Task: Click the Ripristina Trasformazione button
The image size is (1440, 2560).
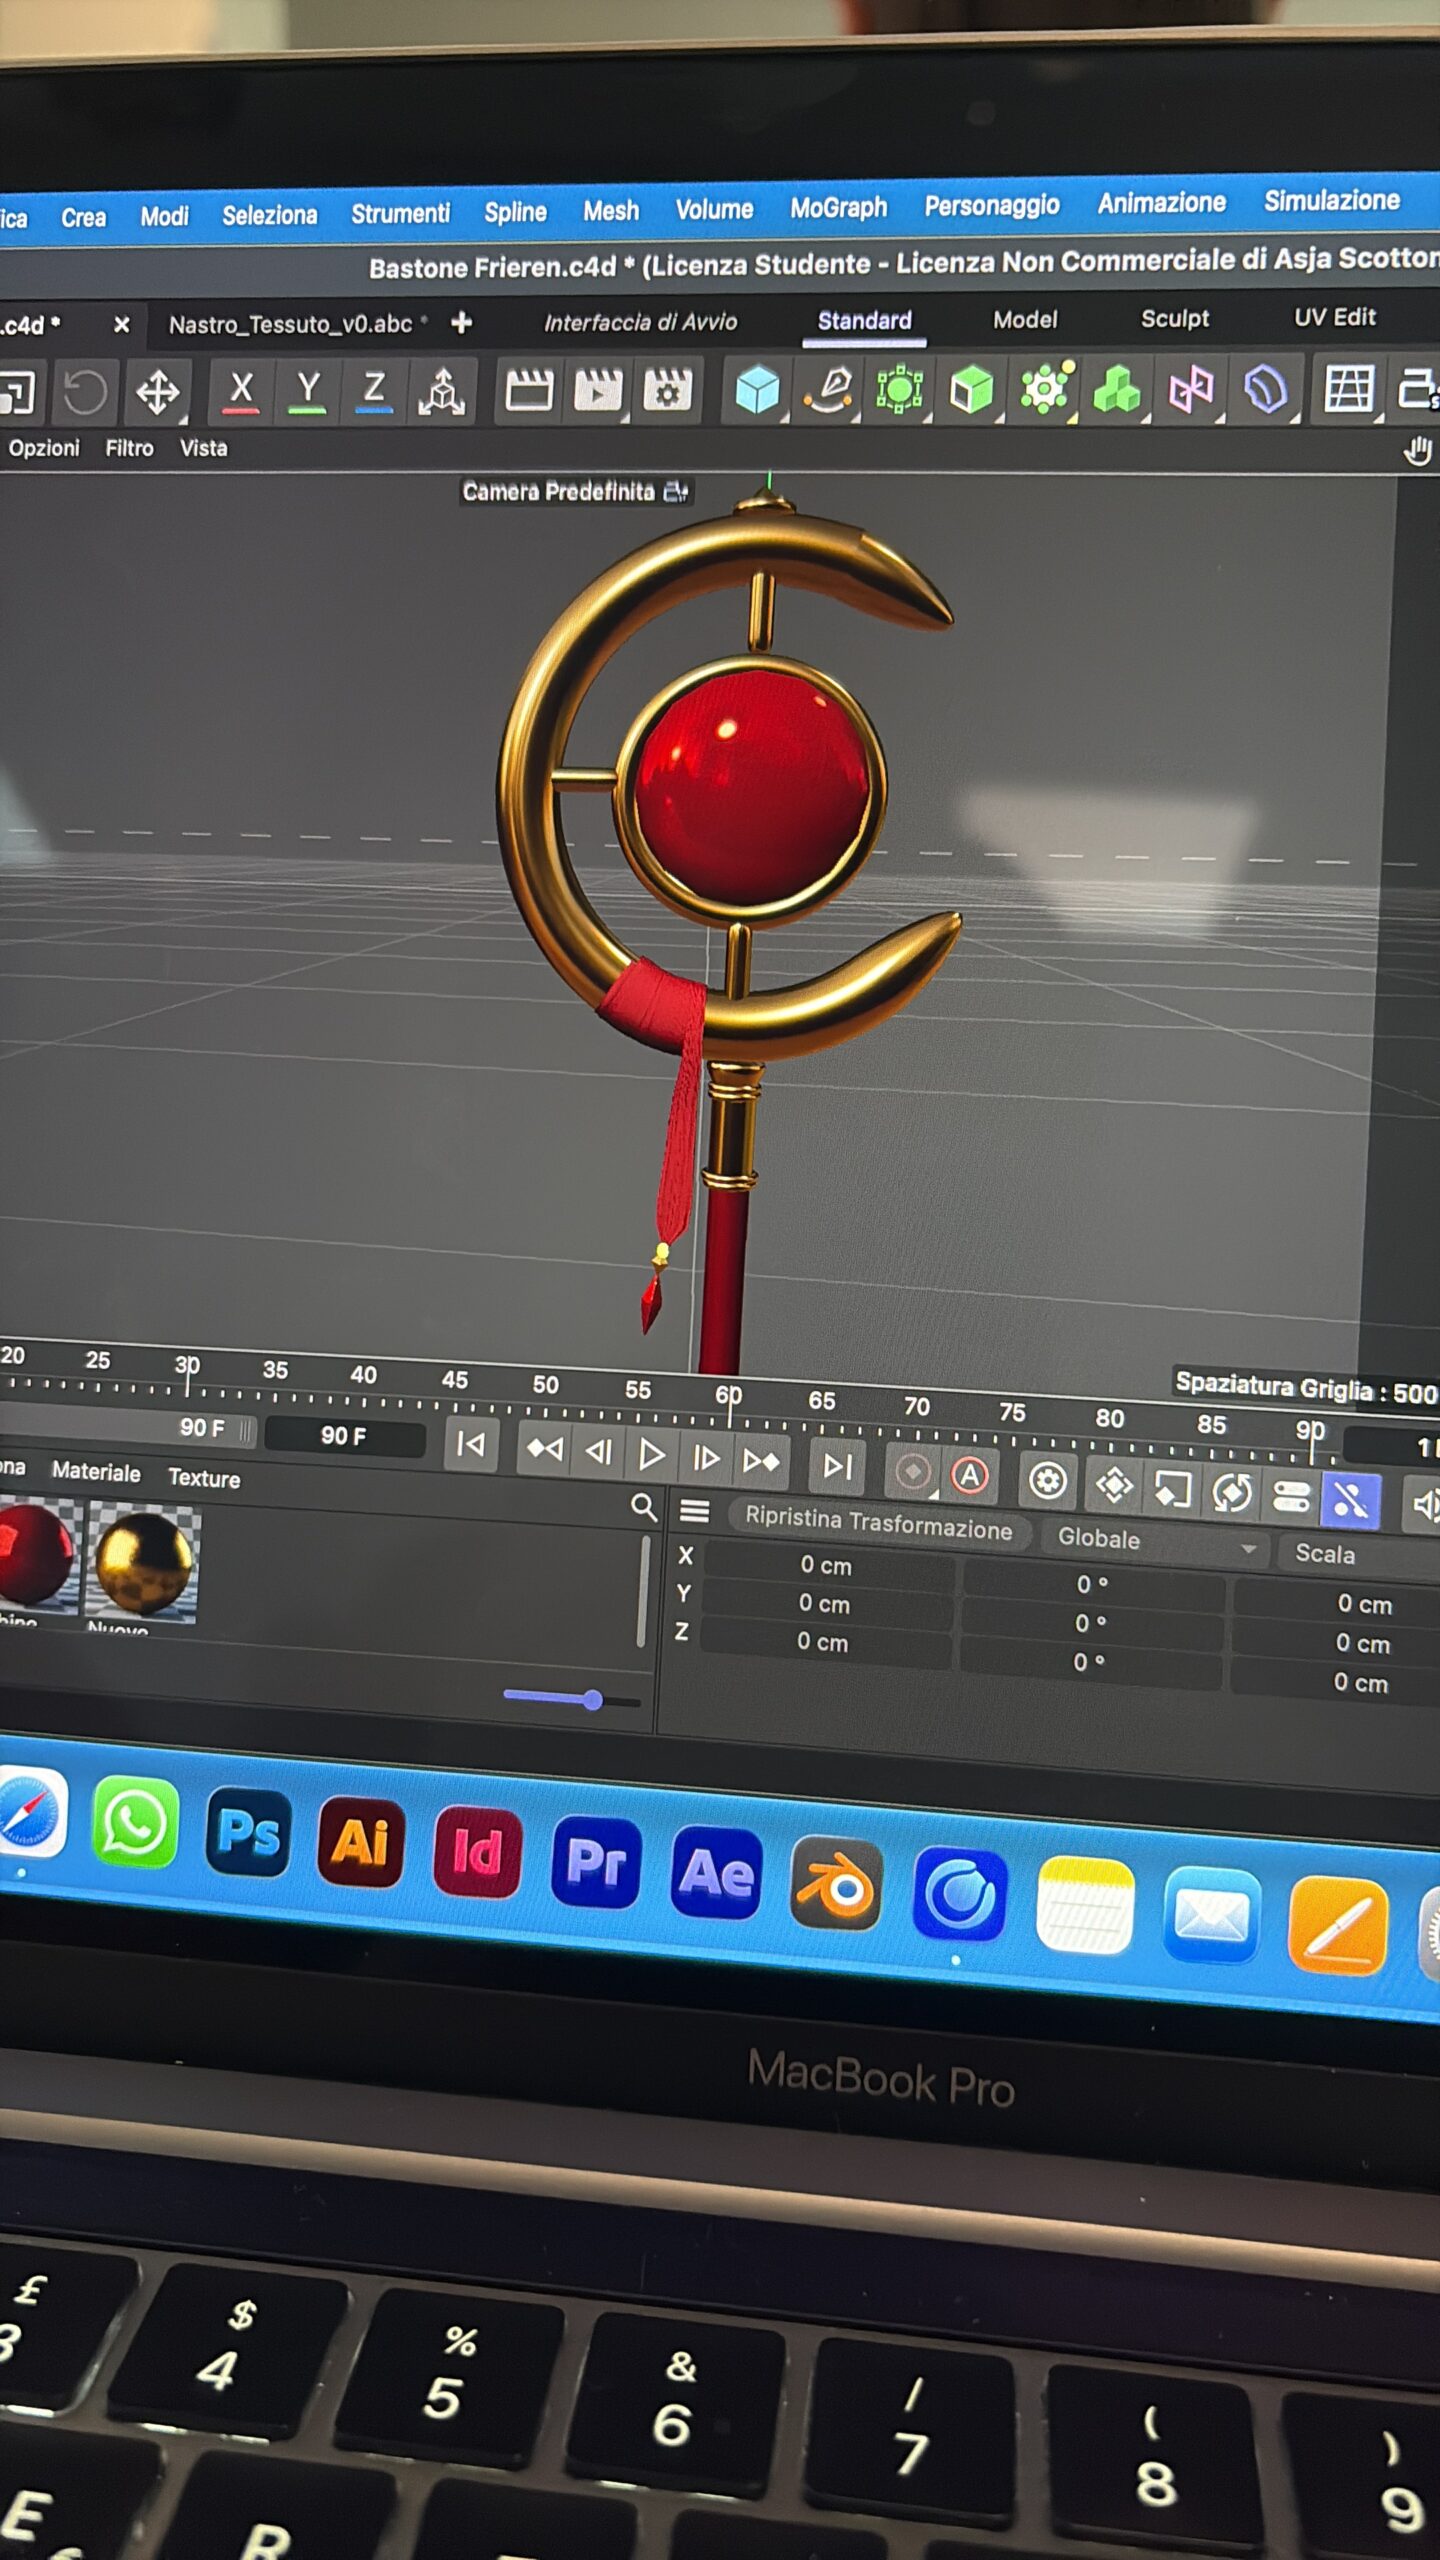Action: tap(878, 1523)
